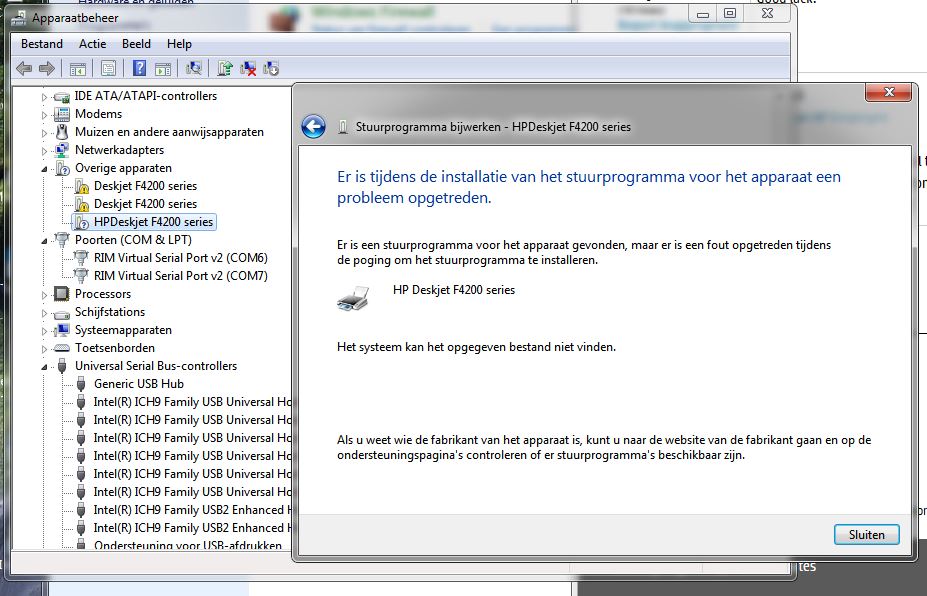Screen dimensions: 927x596
Task: Click the mouse icon of Muizen en andere aanwijsapparaten
Action: 61,132
